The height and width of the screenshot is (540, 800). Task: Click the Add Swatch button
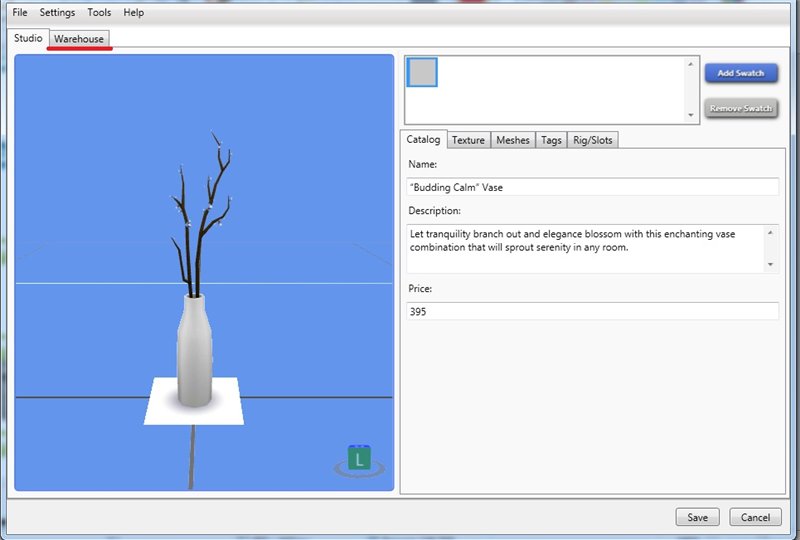click(741, 74)
